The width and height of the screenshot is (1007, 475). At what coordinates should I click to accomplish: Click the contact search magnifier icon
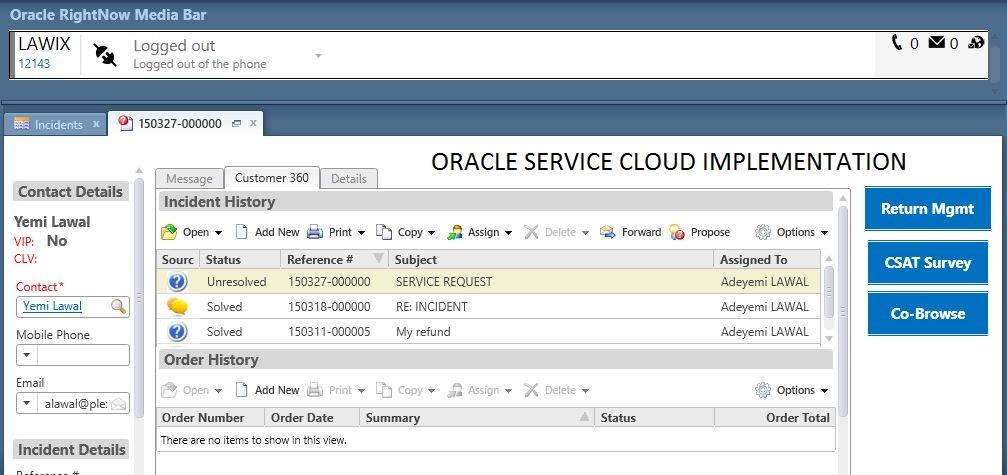[118, 307]
